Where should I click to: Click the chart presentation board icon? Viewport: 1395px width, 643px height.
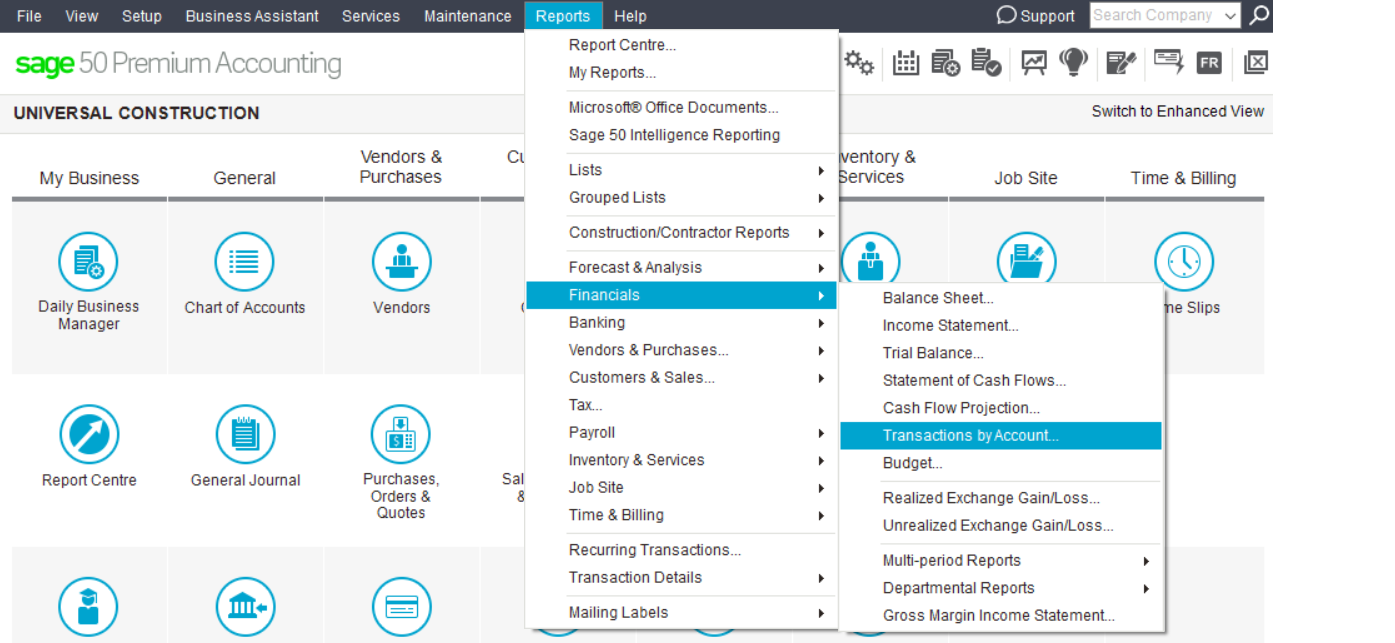pyautogui.click(x=1034, y=63)
